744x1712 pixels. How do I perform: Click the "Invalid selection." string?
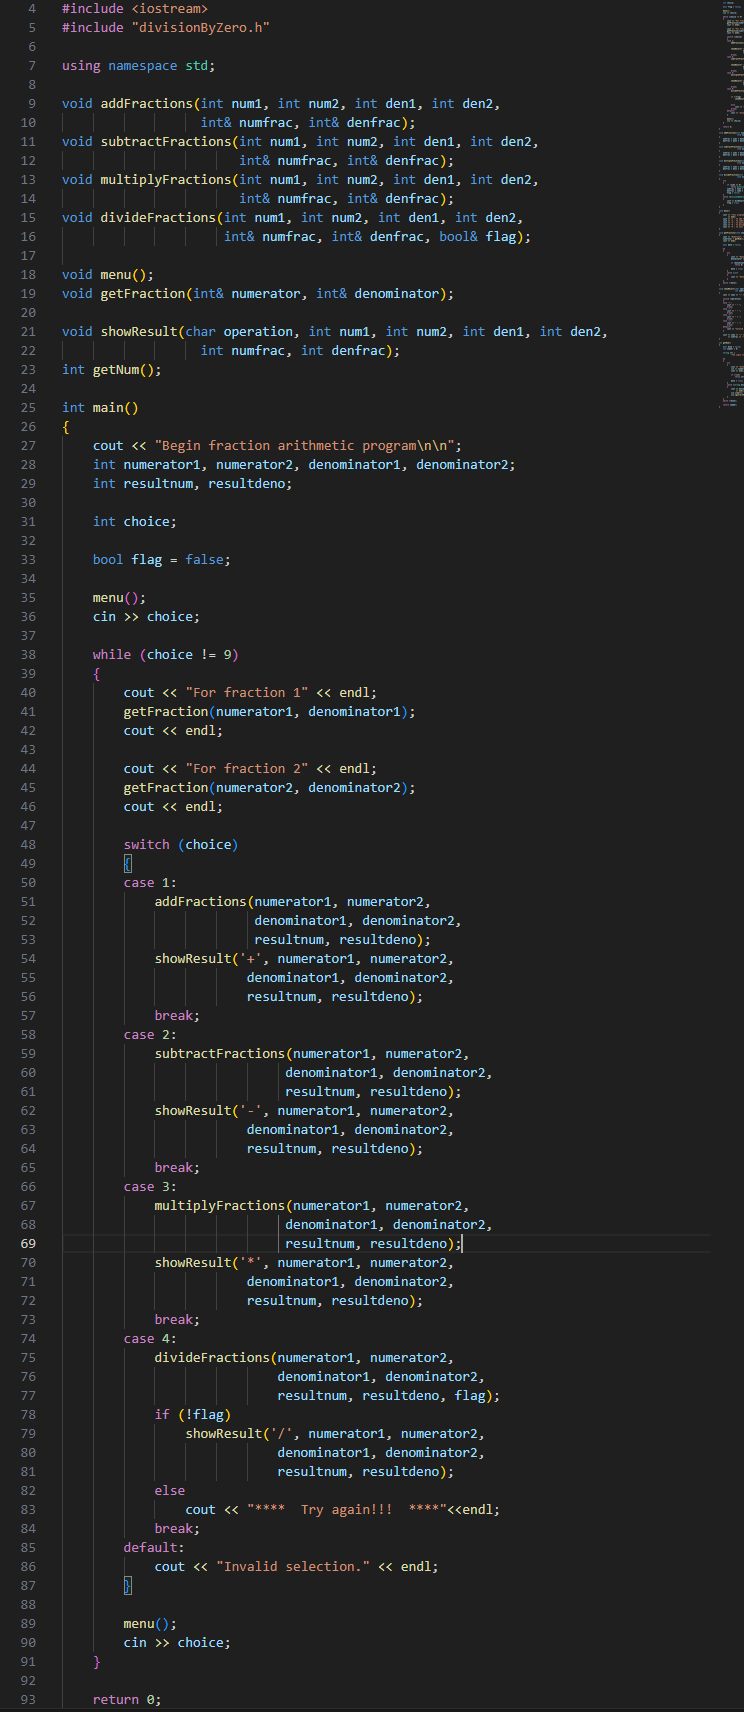(293, 1566)
